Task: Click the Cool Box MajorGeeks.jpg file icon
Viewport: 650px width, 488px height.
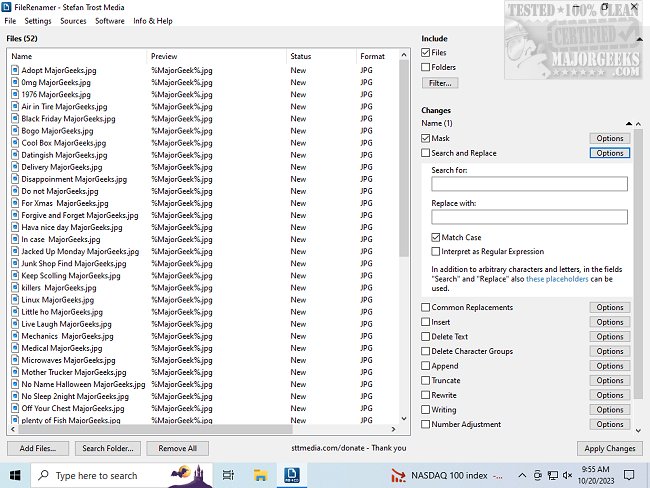Action: (15, 143)
